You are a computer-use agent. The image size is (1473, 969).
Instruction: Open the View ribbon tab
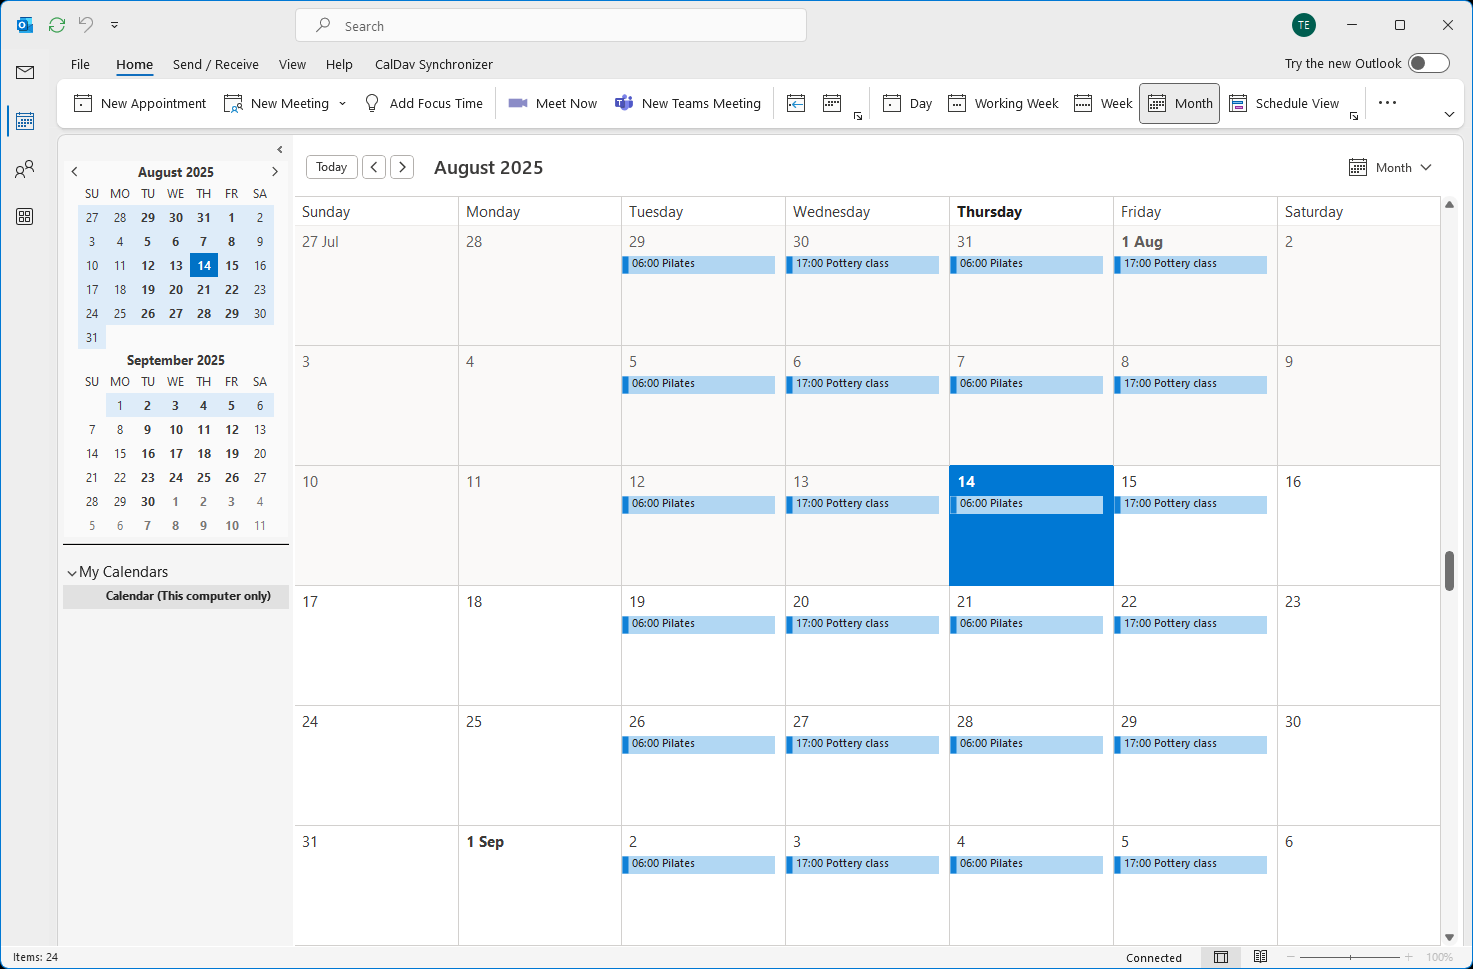coord(292,64)
